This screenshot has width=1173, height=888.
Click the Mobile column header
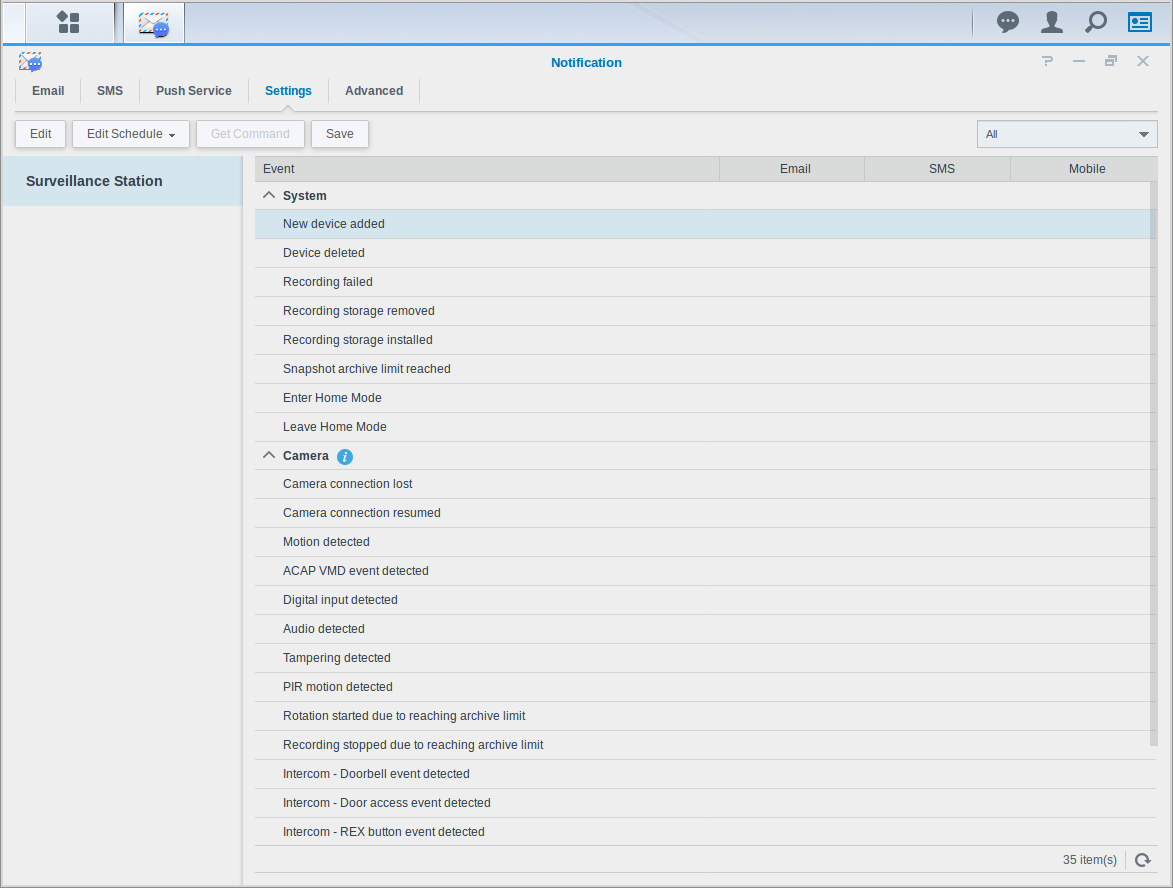point(1084,169)
